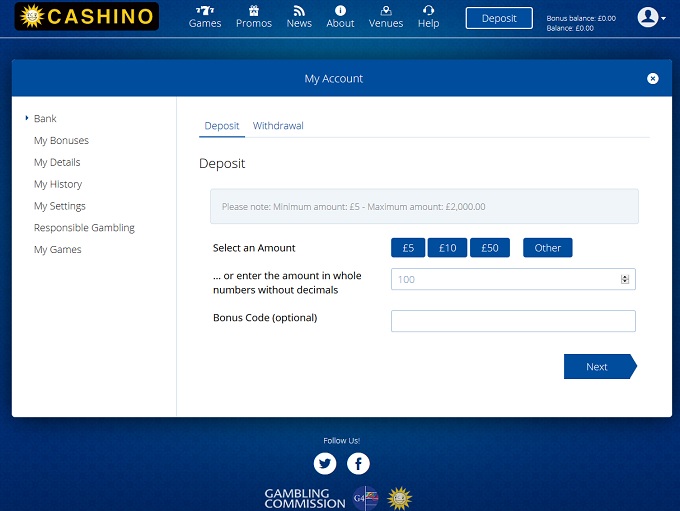680x511 pixels.
Task: Focus the Bonus Code input field
Action: (513, 321)
